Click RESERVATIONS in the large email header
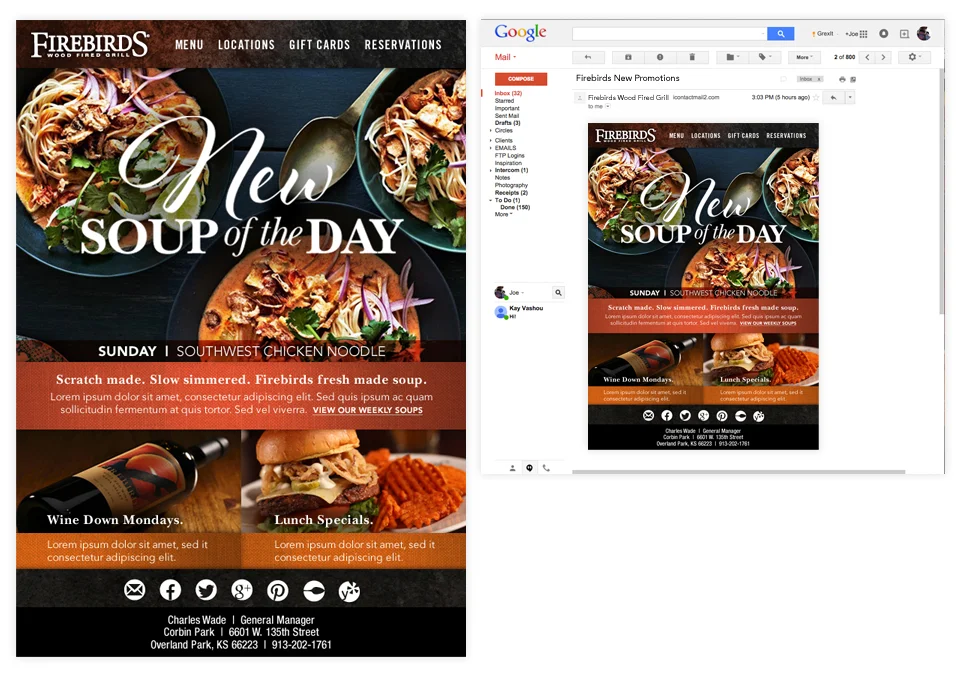This screenshot has height=676, width=960. click(403, 45)
